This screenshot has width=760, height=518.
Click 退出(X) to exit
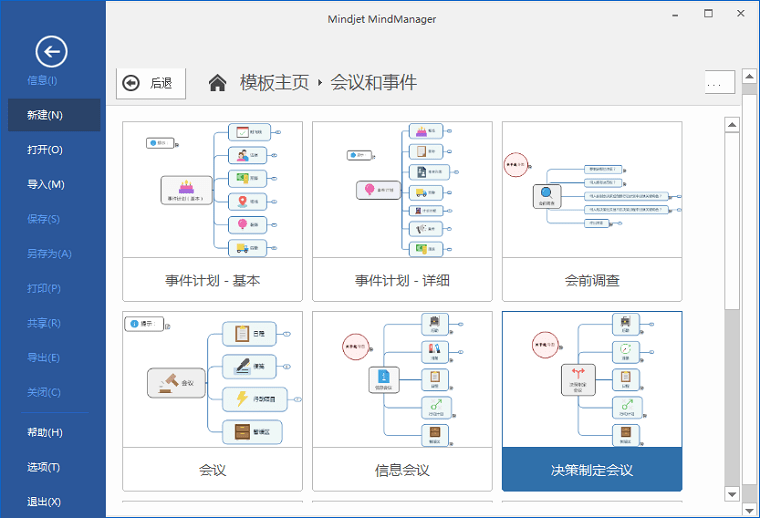coord(45,501)
